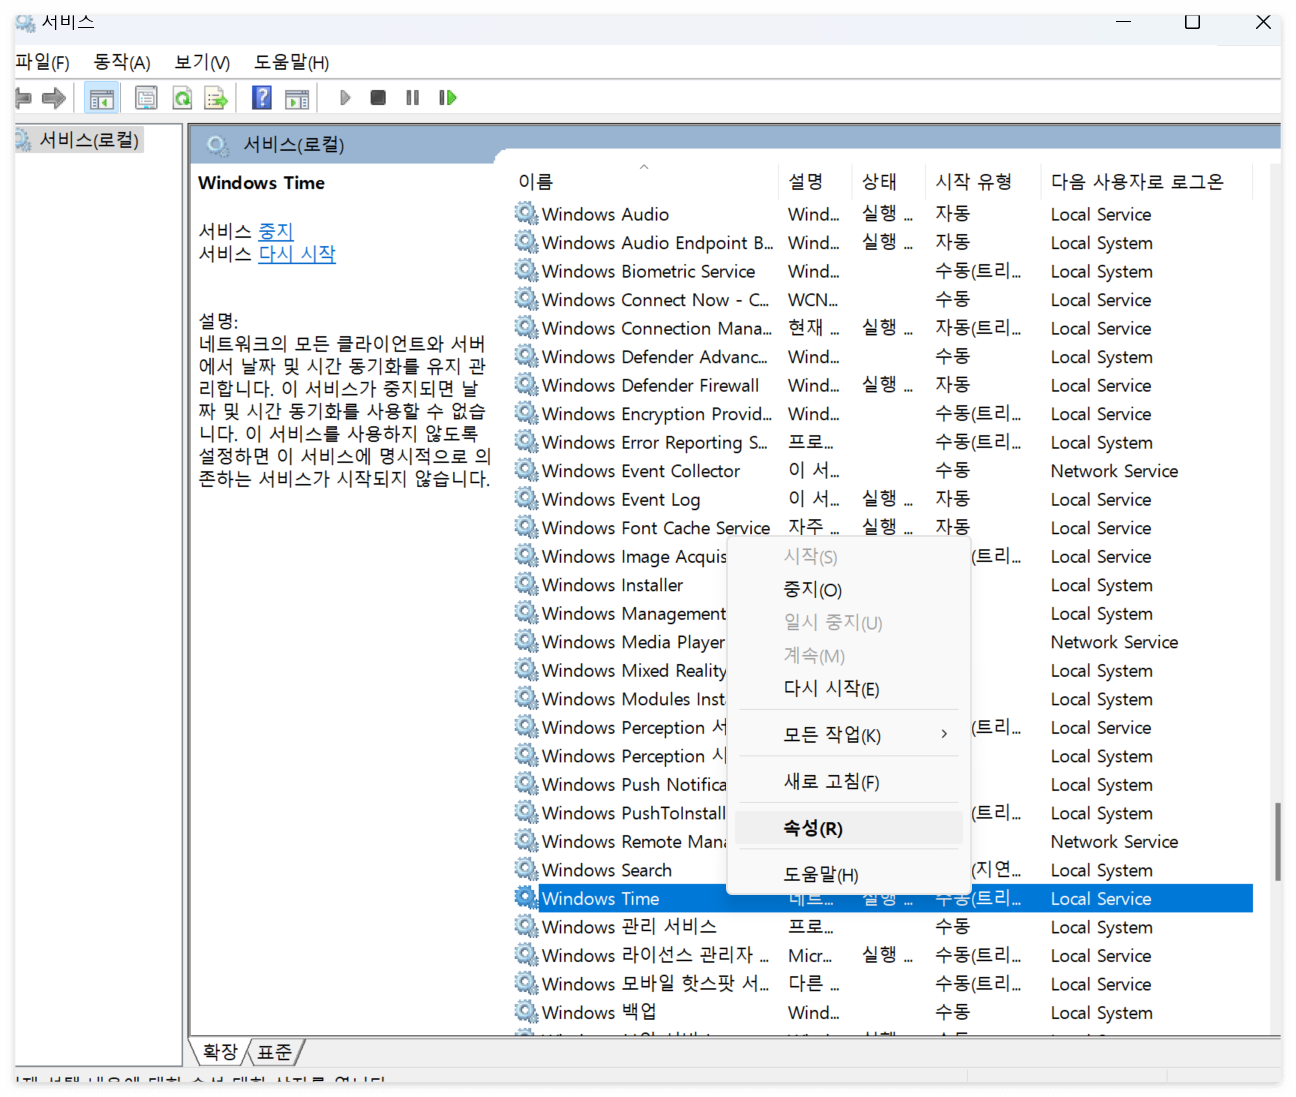Screen dimensions: 1296x1097
Task: Click the gear icon beside Windows Media Player
Action: (x=526, y=641)
